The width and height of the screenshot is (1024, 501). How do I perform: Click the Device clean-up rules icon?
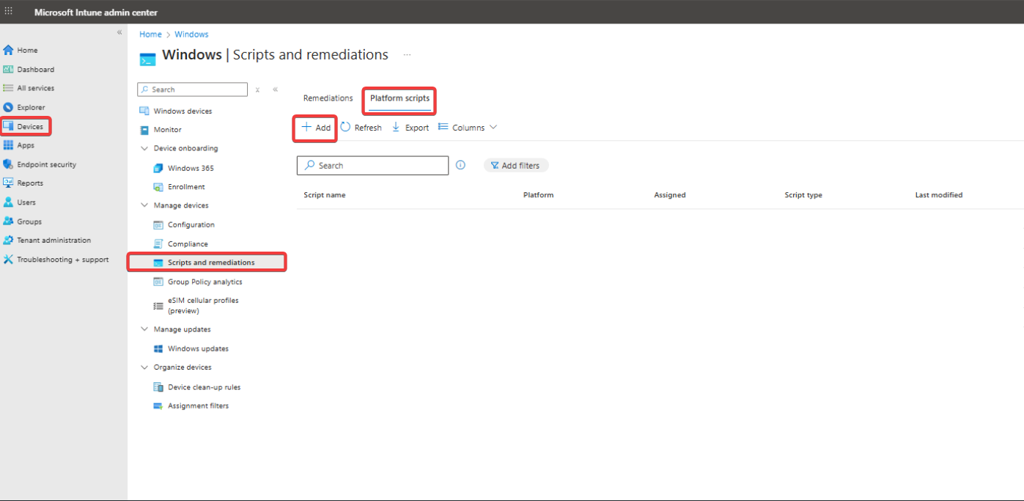pyautogui.click(x=157, y=387)
